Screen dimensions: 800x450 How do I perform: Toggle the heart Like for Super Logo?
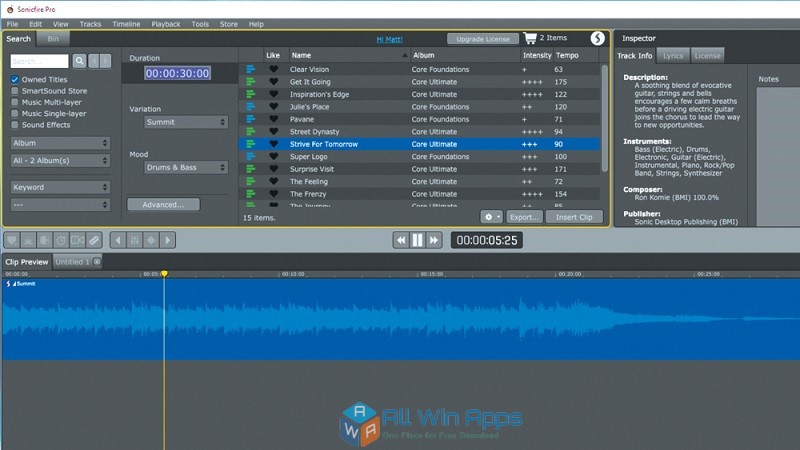pos(274,157)
